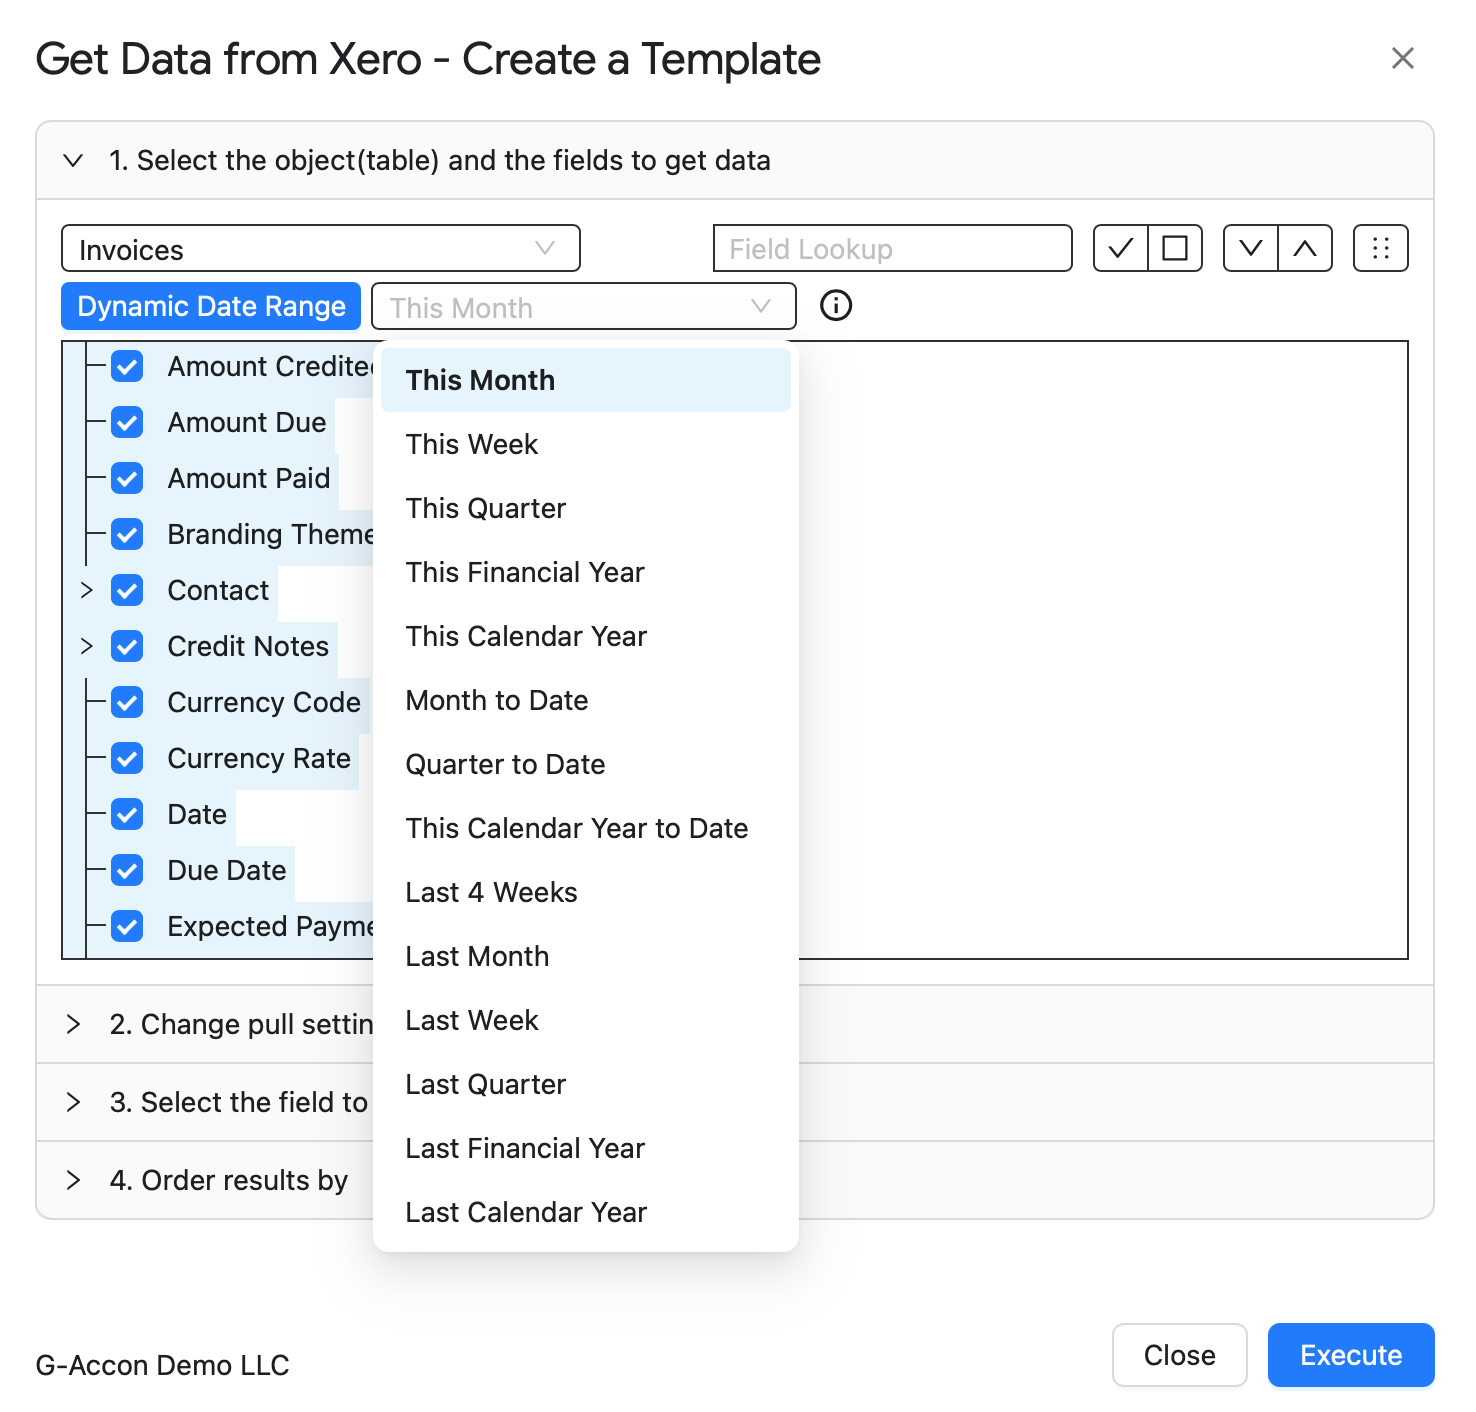
Task: Select the Due Date field label
Action: [227, 871]
